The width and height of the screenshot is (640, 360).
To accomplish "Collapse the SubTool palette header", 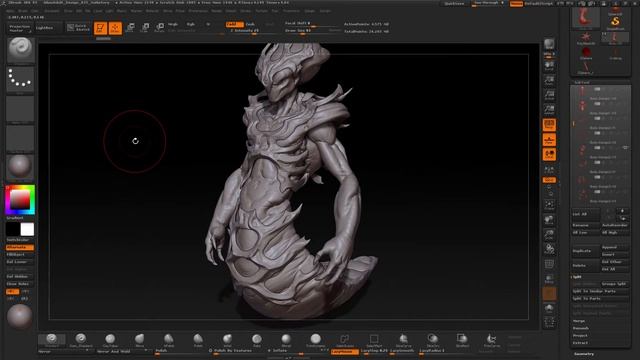I will click(x=582, y=82).
